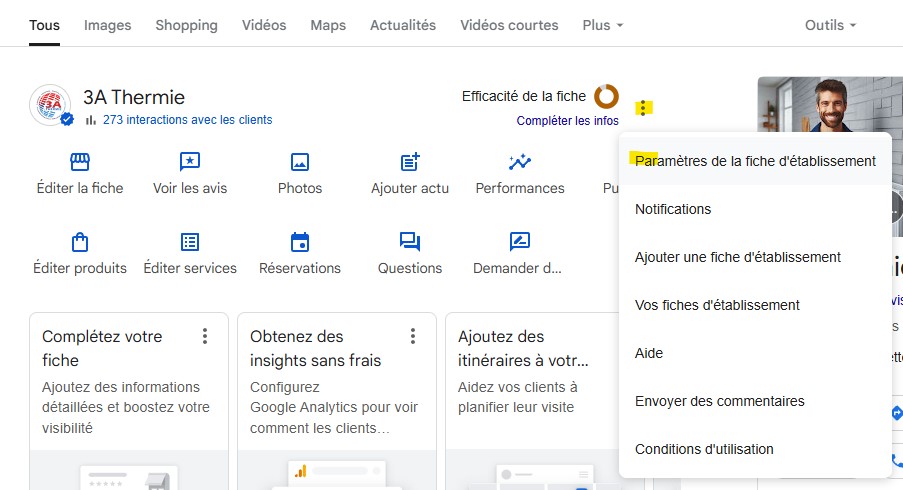Open Vos fiches d'établissement

[756, 305]
